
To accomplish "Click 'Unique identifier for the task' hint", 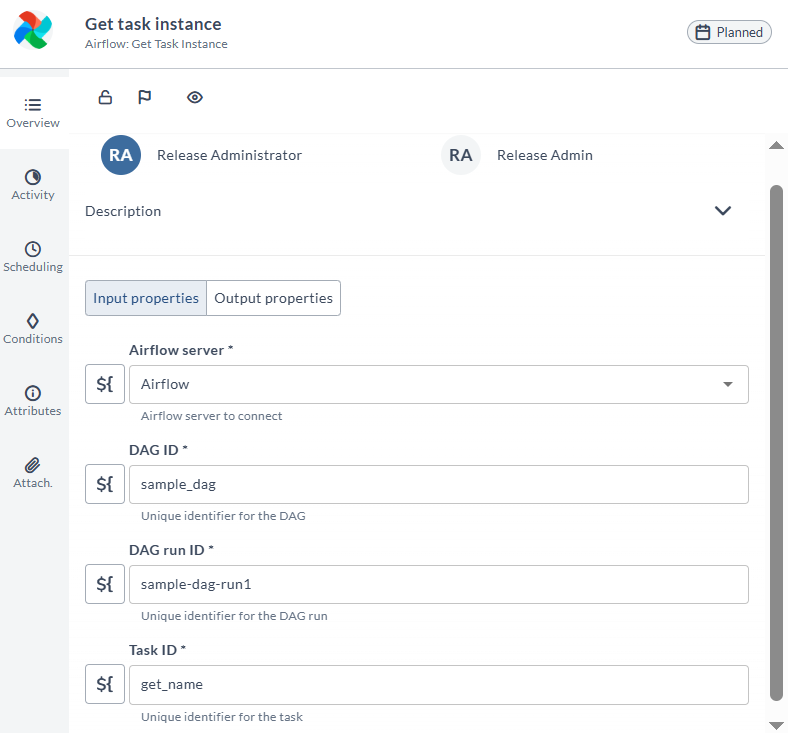I will point(222,717).
